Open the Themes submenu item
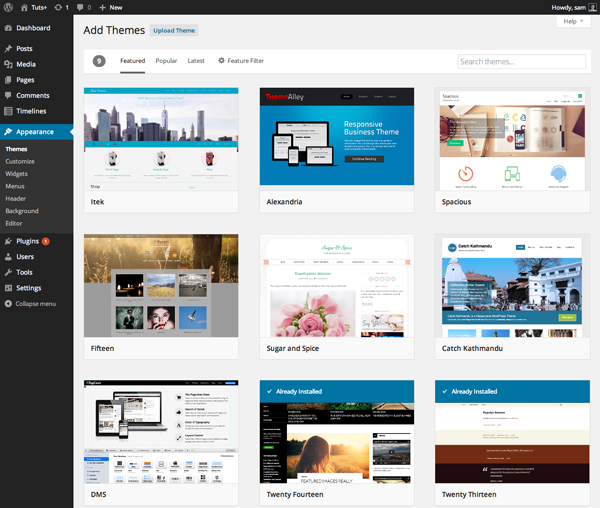This screenshot has height=508, width=600. click(x=16, y=149)
